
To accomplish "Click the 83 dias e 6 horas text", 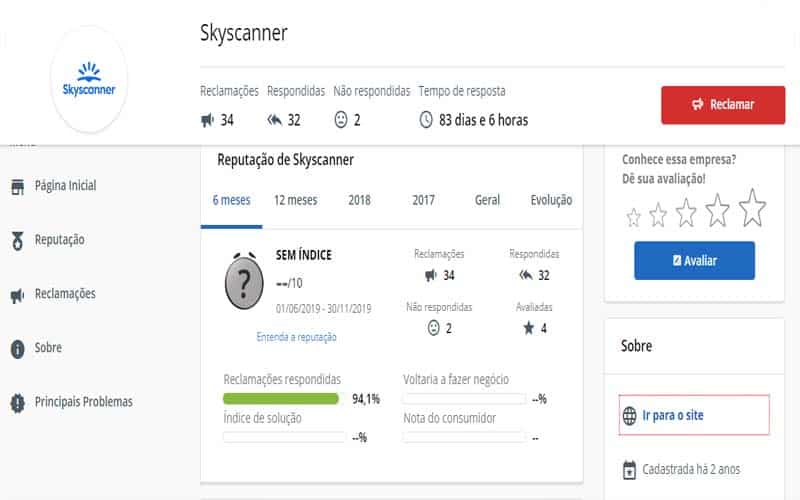I will tap(484, 120).
